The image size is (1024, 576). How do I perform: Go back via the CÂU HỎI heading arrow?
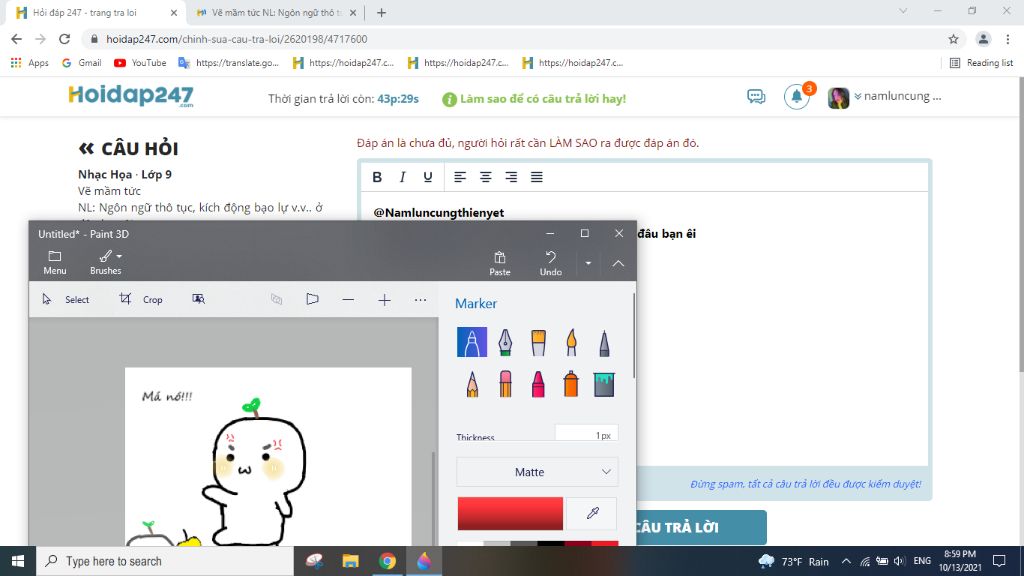tap(86, 149)
